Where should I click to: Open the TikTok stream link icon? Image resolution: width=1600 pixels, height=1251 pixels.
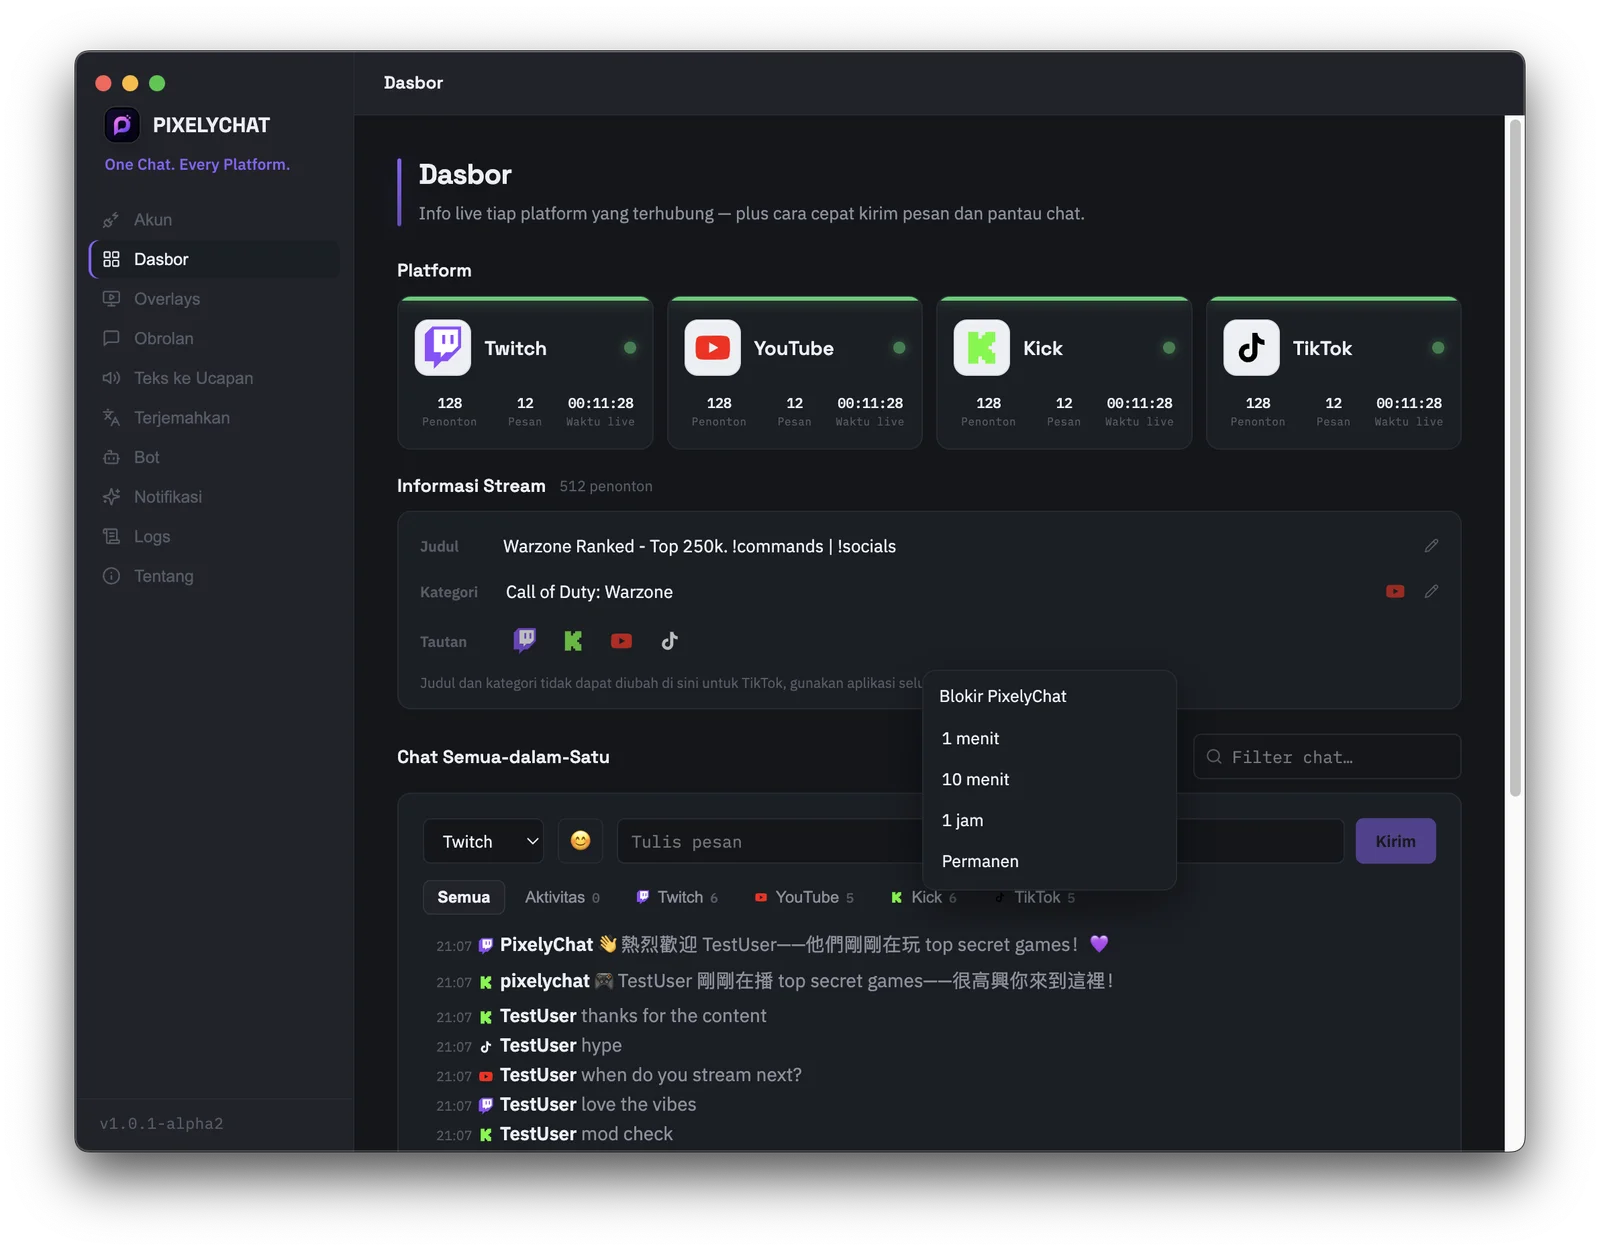click(x=669, y=641)
